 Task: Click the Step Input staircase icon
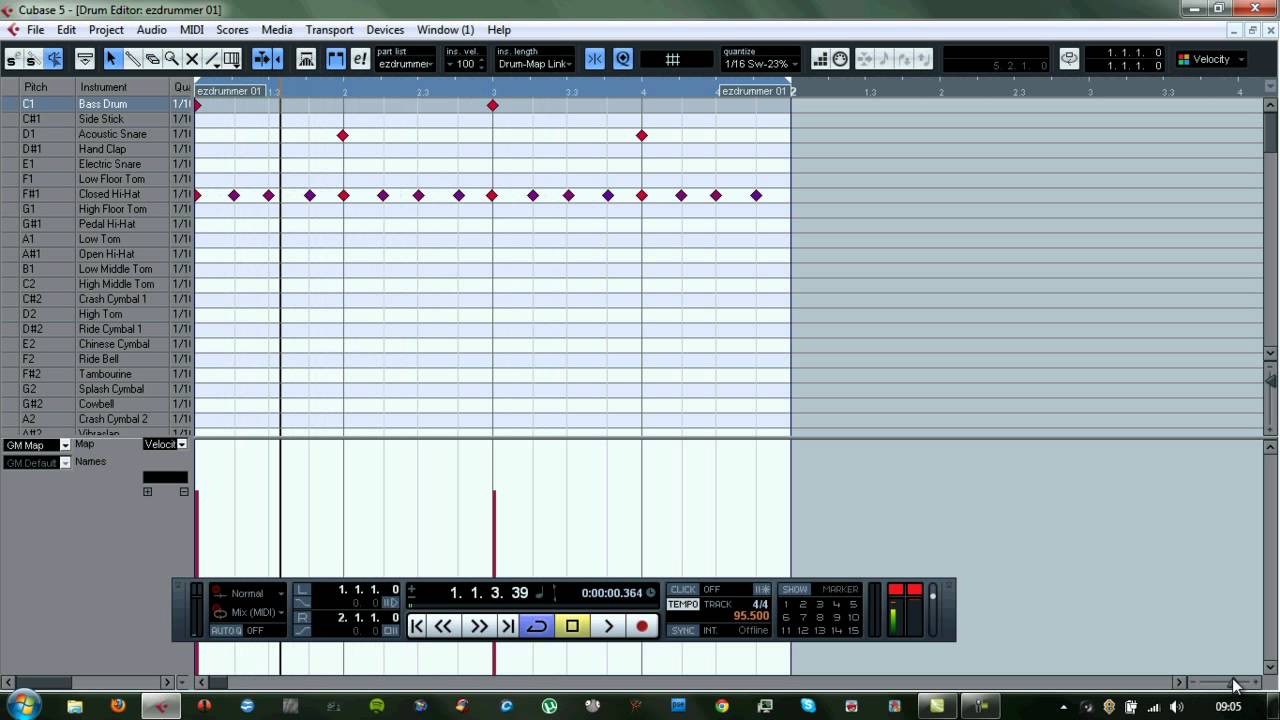tap(820, 59)
